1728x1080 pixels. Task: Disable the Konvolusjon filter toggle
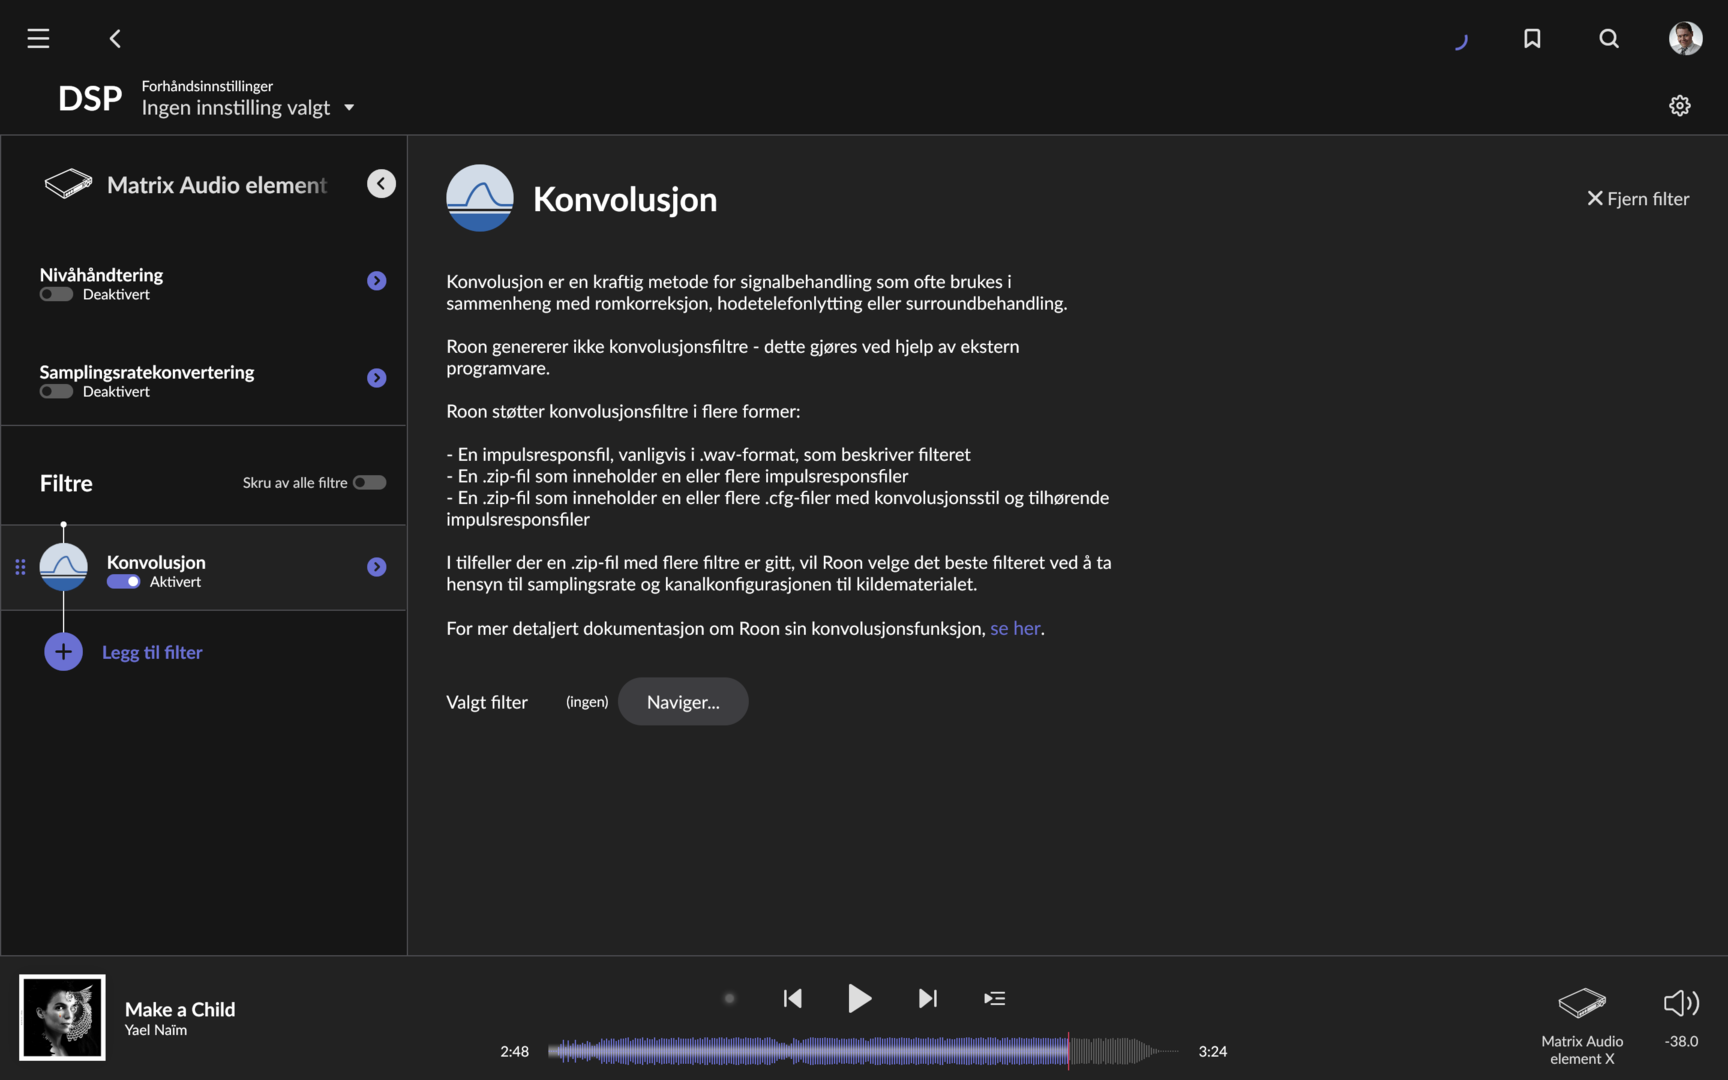124,582
